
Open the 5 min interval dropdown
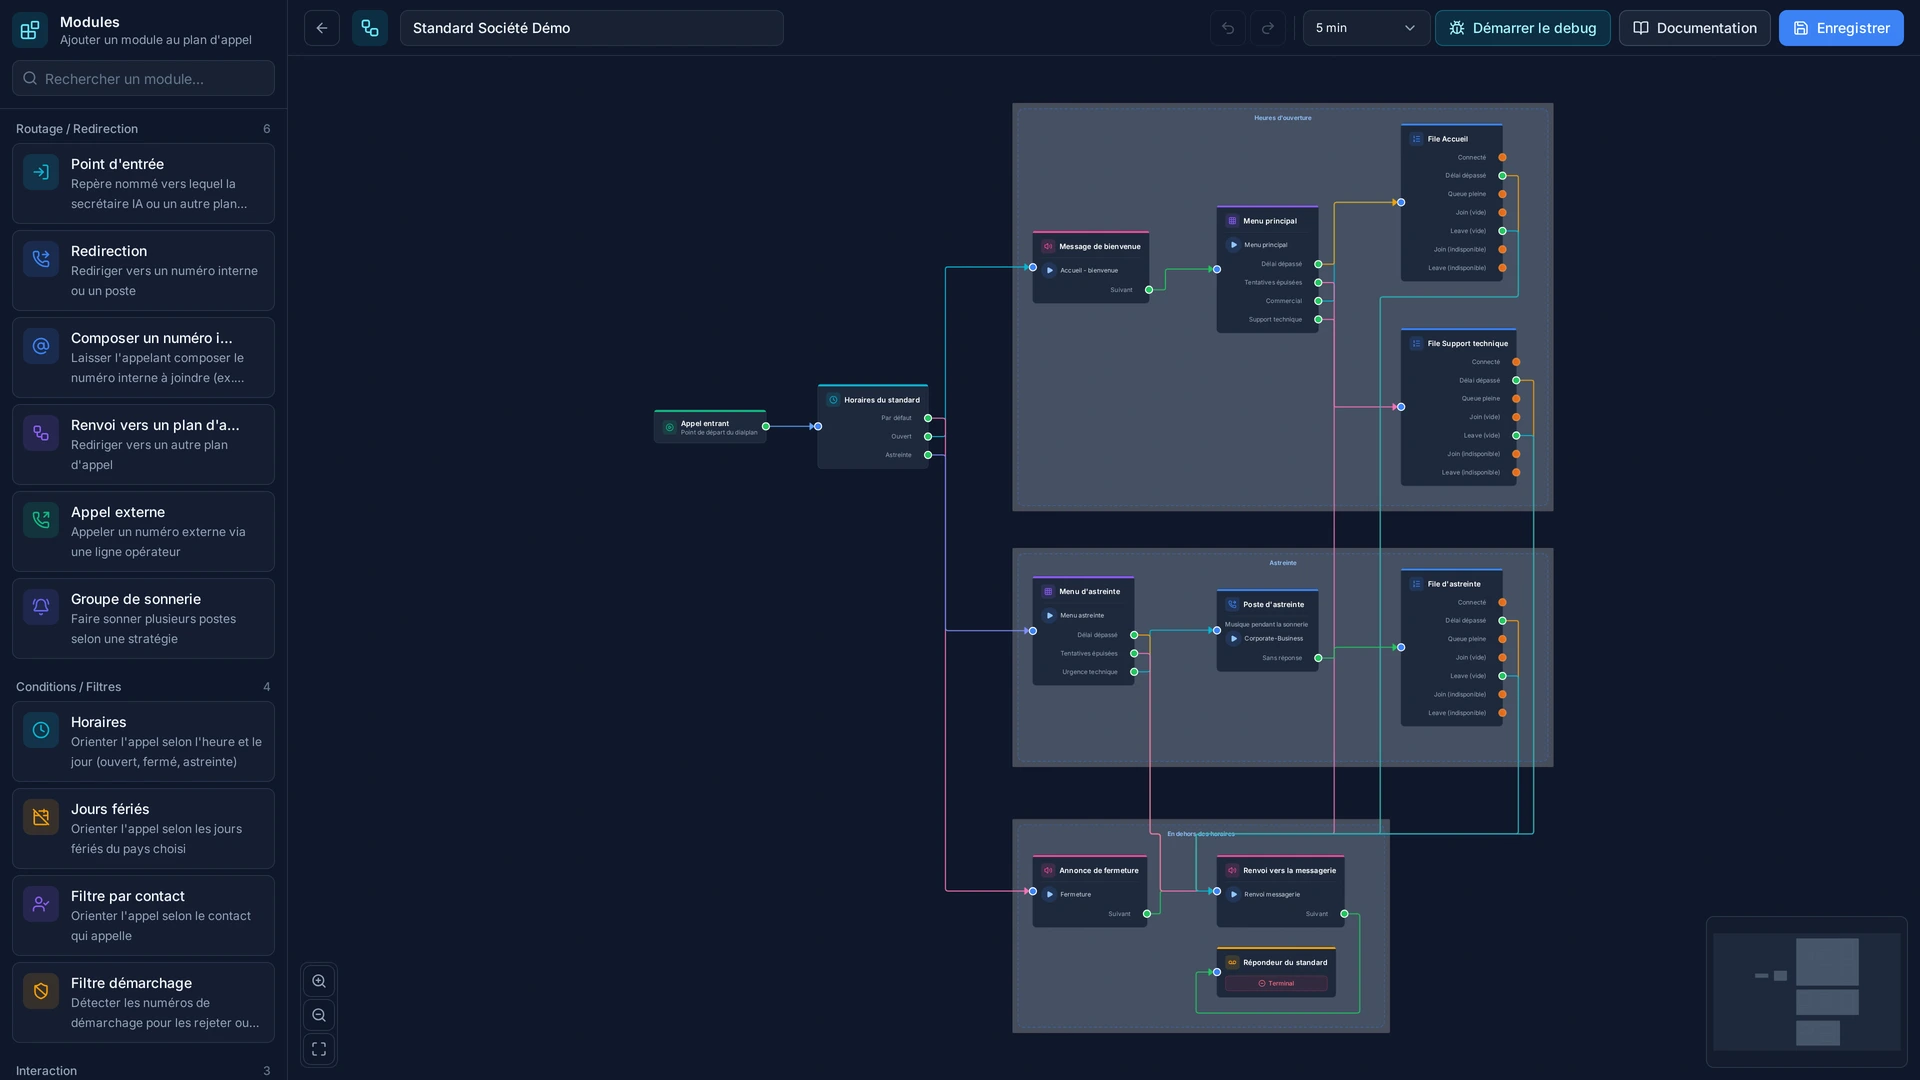1366,28
